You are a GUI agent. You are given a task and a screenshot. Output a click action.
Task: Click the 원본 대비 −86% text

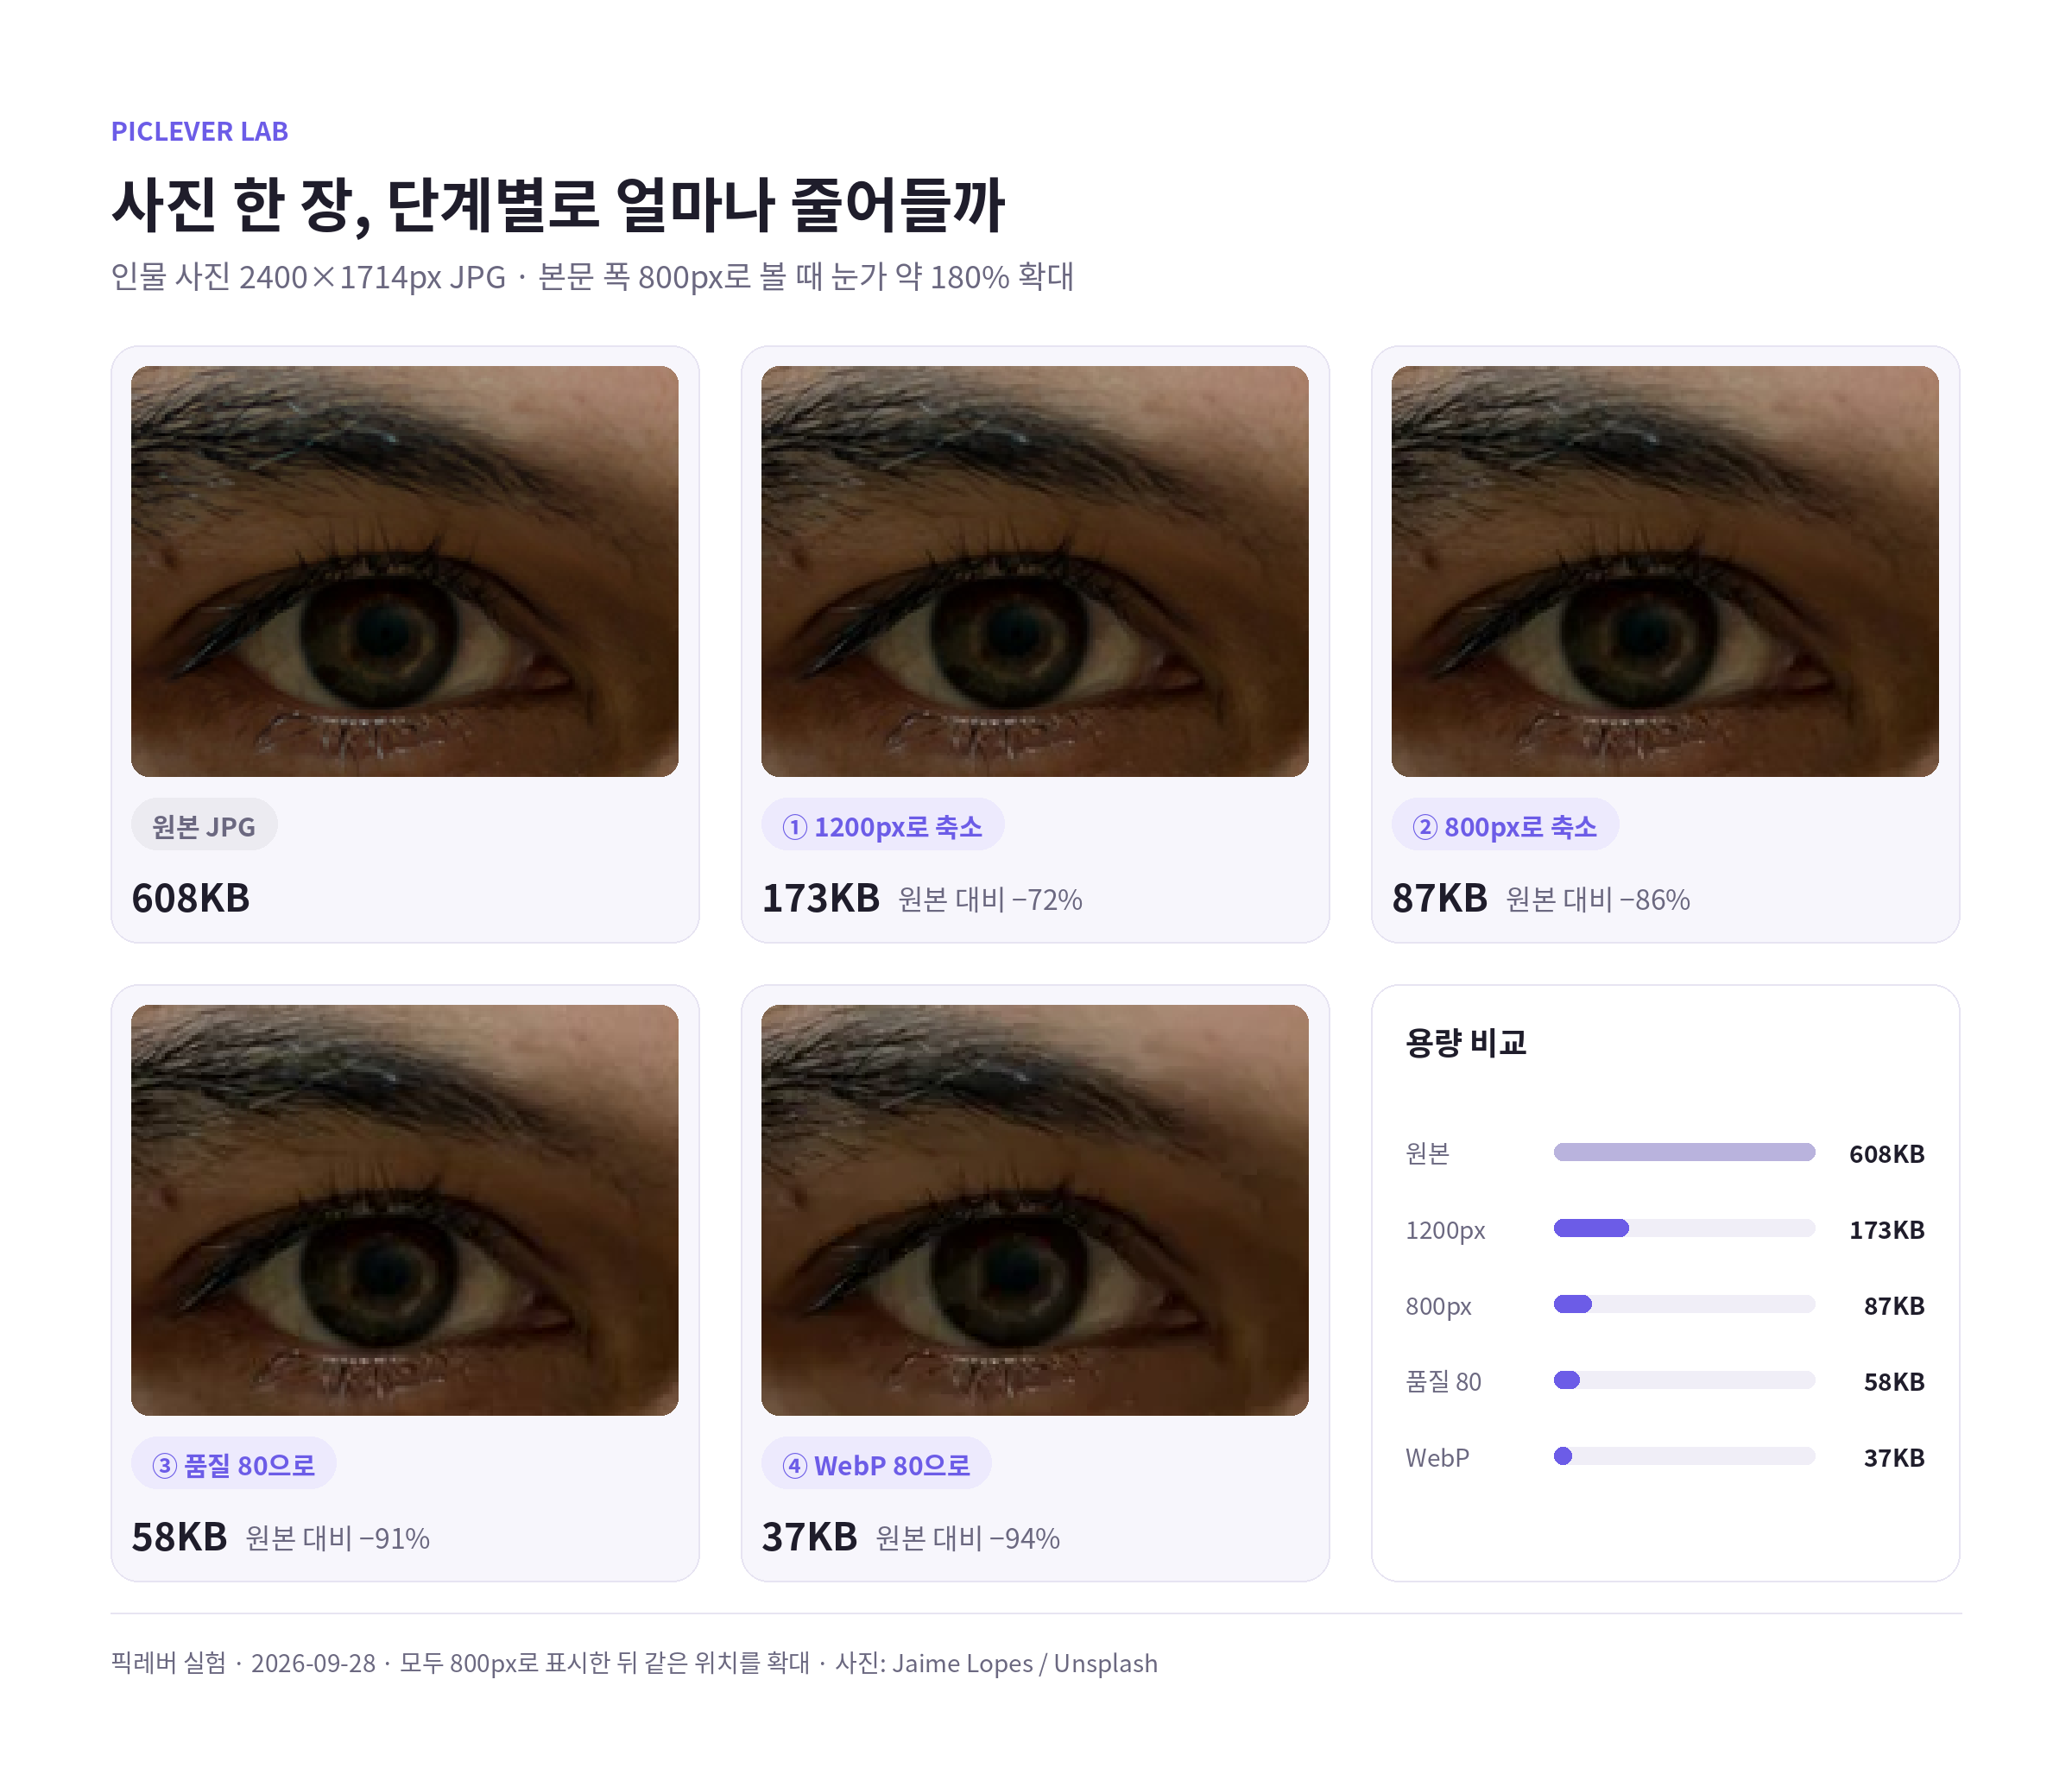(x=1598, y=900)
